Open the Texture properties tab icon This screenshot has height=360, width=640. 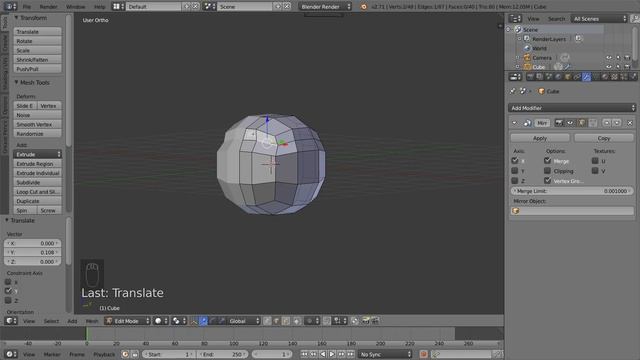[614, 76]
